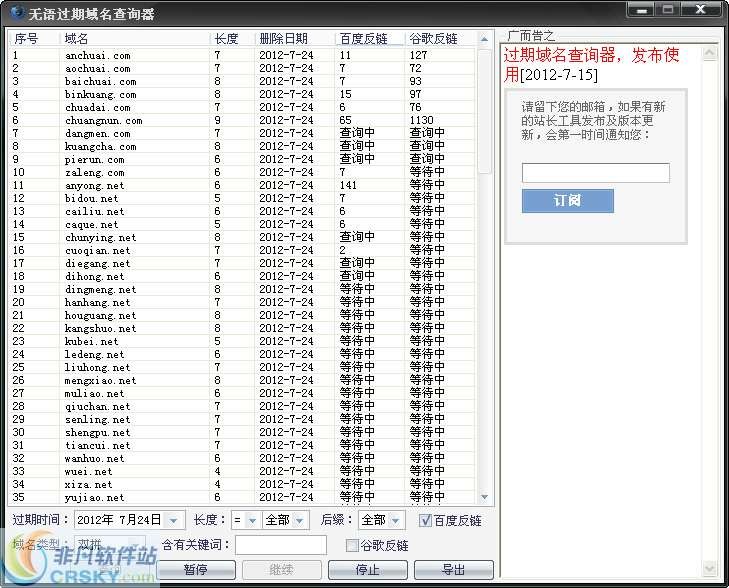Select the dihong.net domain
This screenshot has width=729, height=588.
point(94,277)
